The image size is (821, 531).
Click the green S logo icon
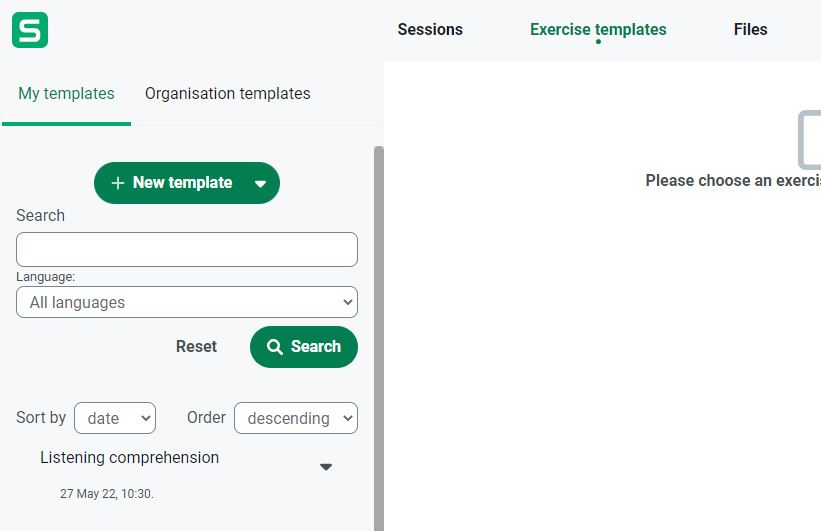pos(30,30)
